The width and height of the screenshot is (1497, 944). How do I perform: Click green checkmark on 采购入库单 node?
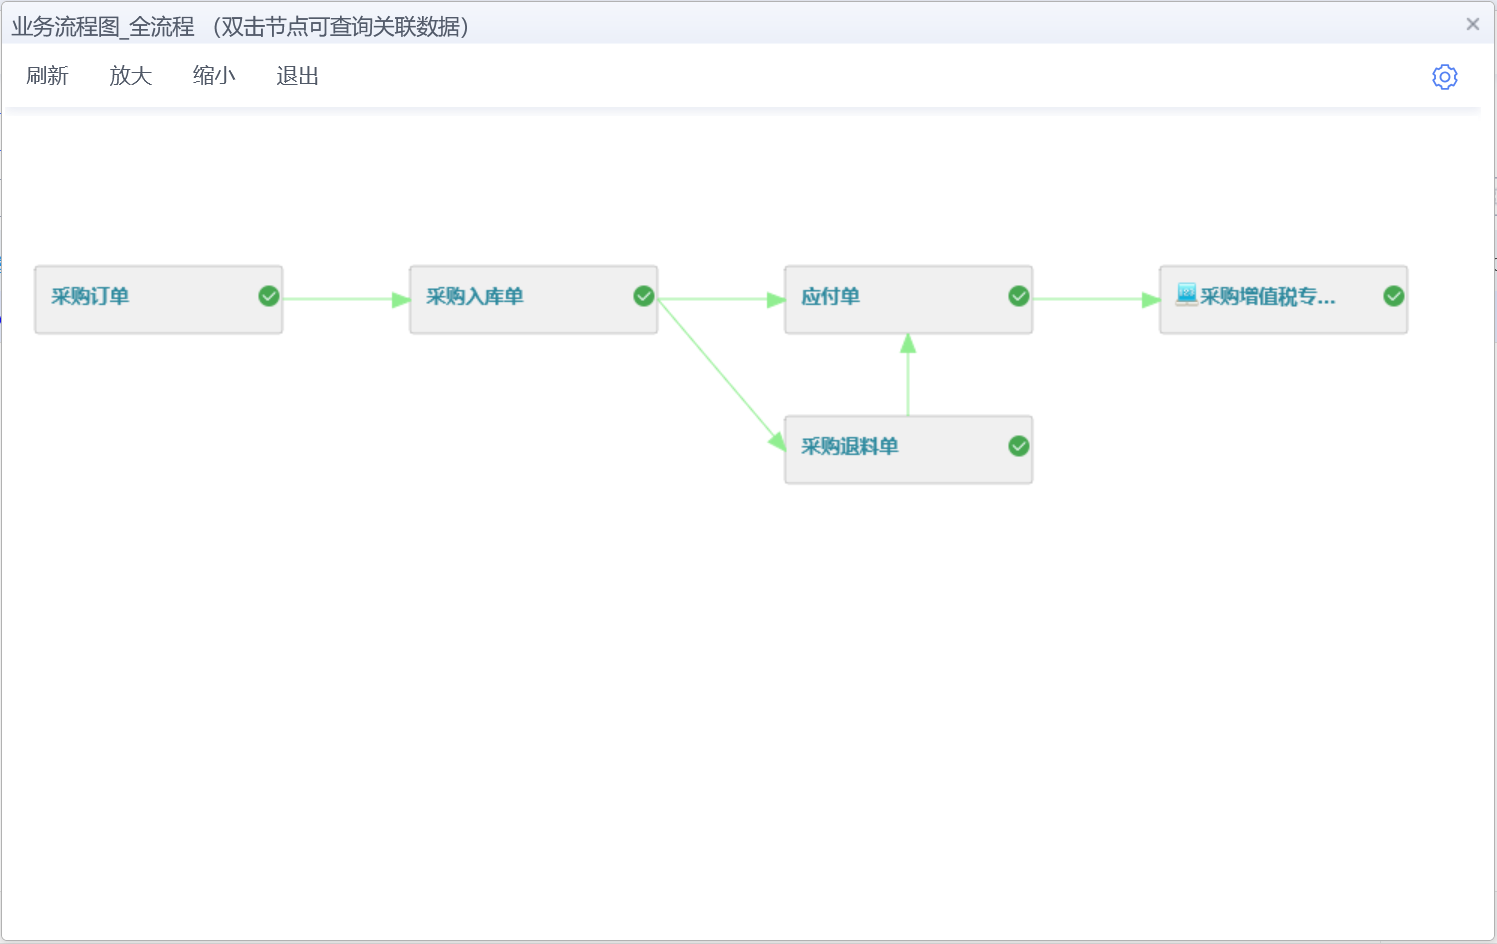[x=644, y=296]
